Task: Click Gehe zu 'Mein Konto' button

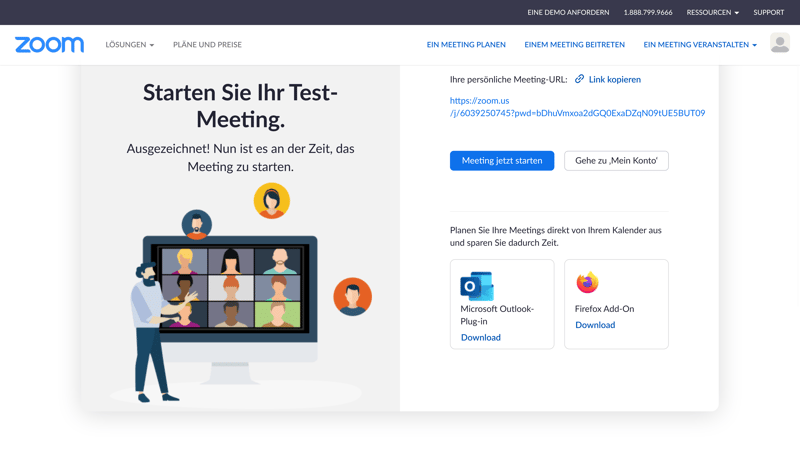Action: [616, 160]
